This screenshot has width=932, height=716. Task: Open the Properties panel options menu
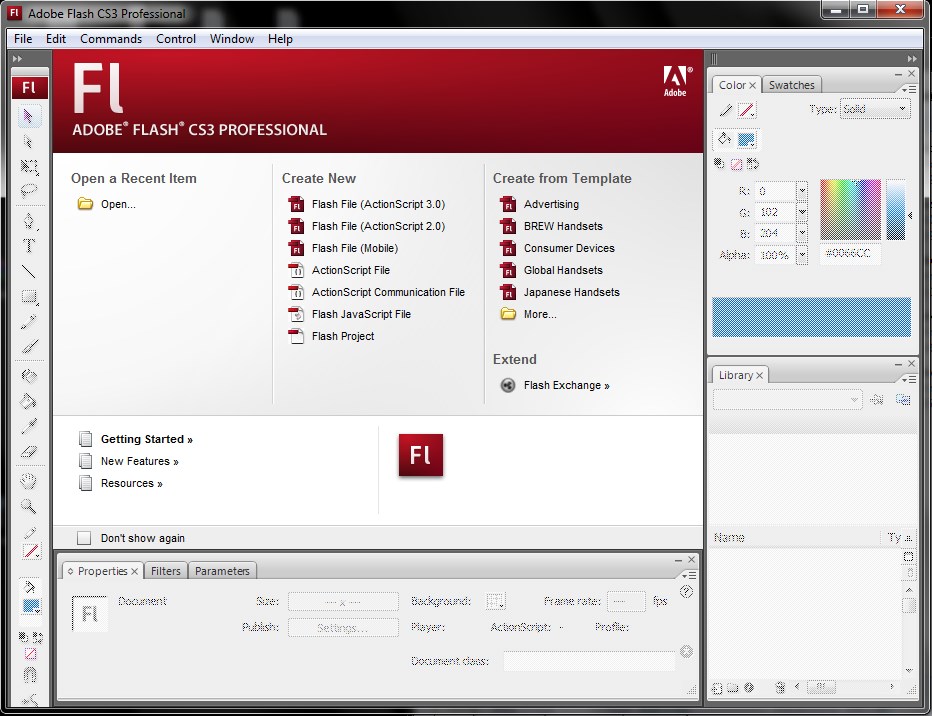[689, 575]
